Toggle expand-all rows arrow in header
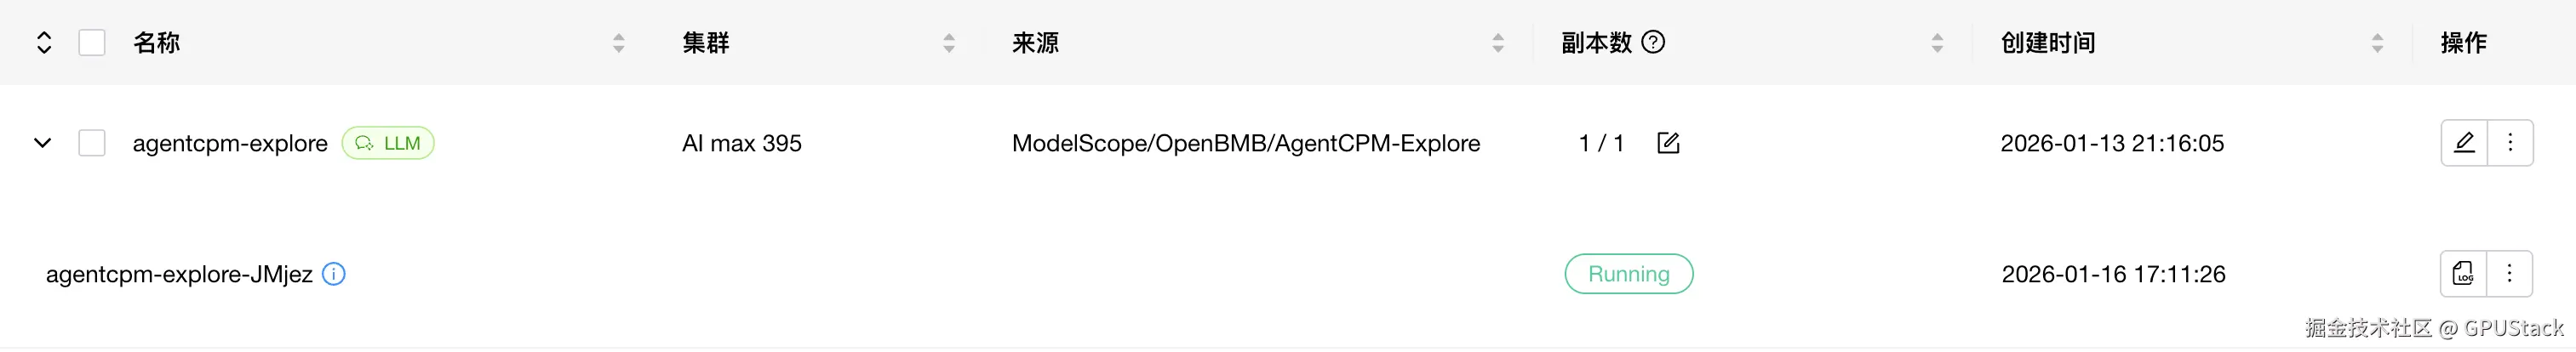 43,43
